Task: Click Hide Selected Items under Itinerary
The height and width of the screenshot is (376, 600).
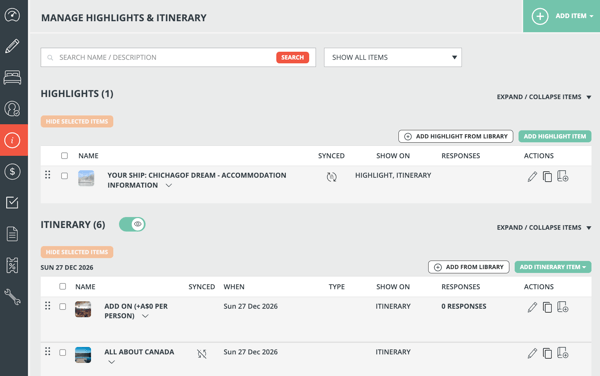Action: (x=77, y=252)
